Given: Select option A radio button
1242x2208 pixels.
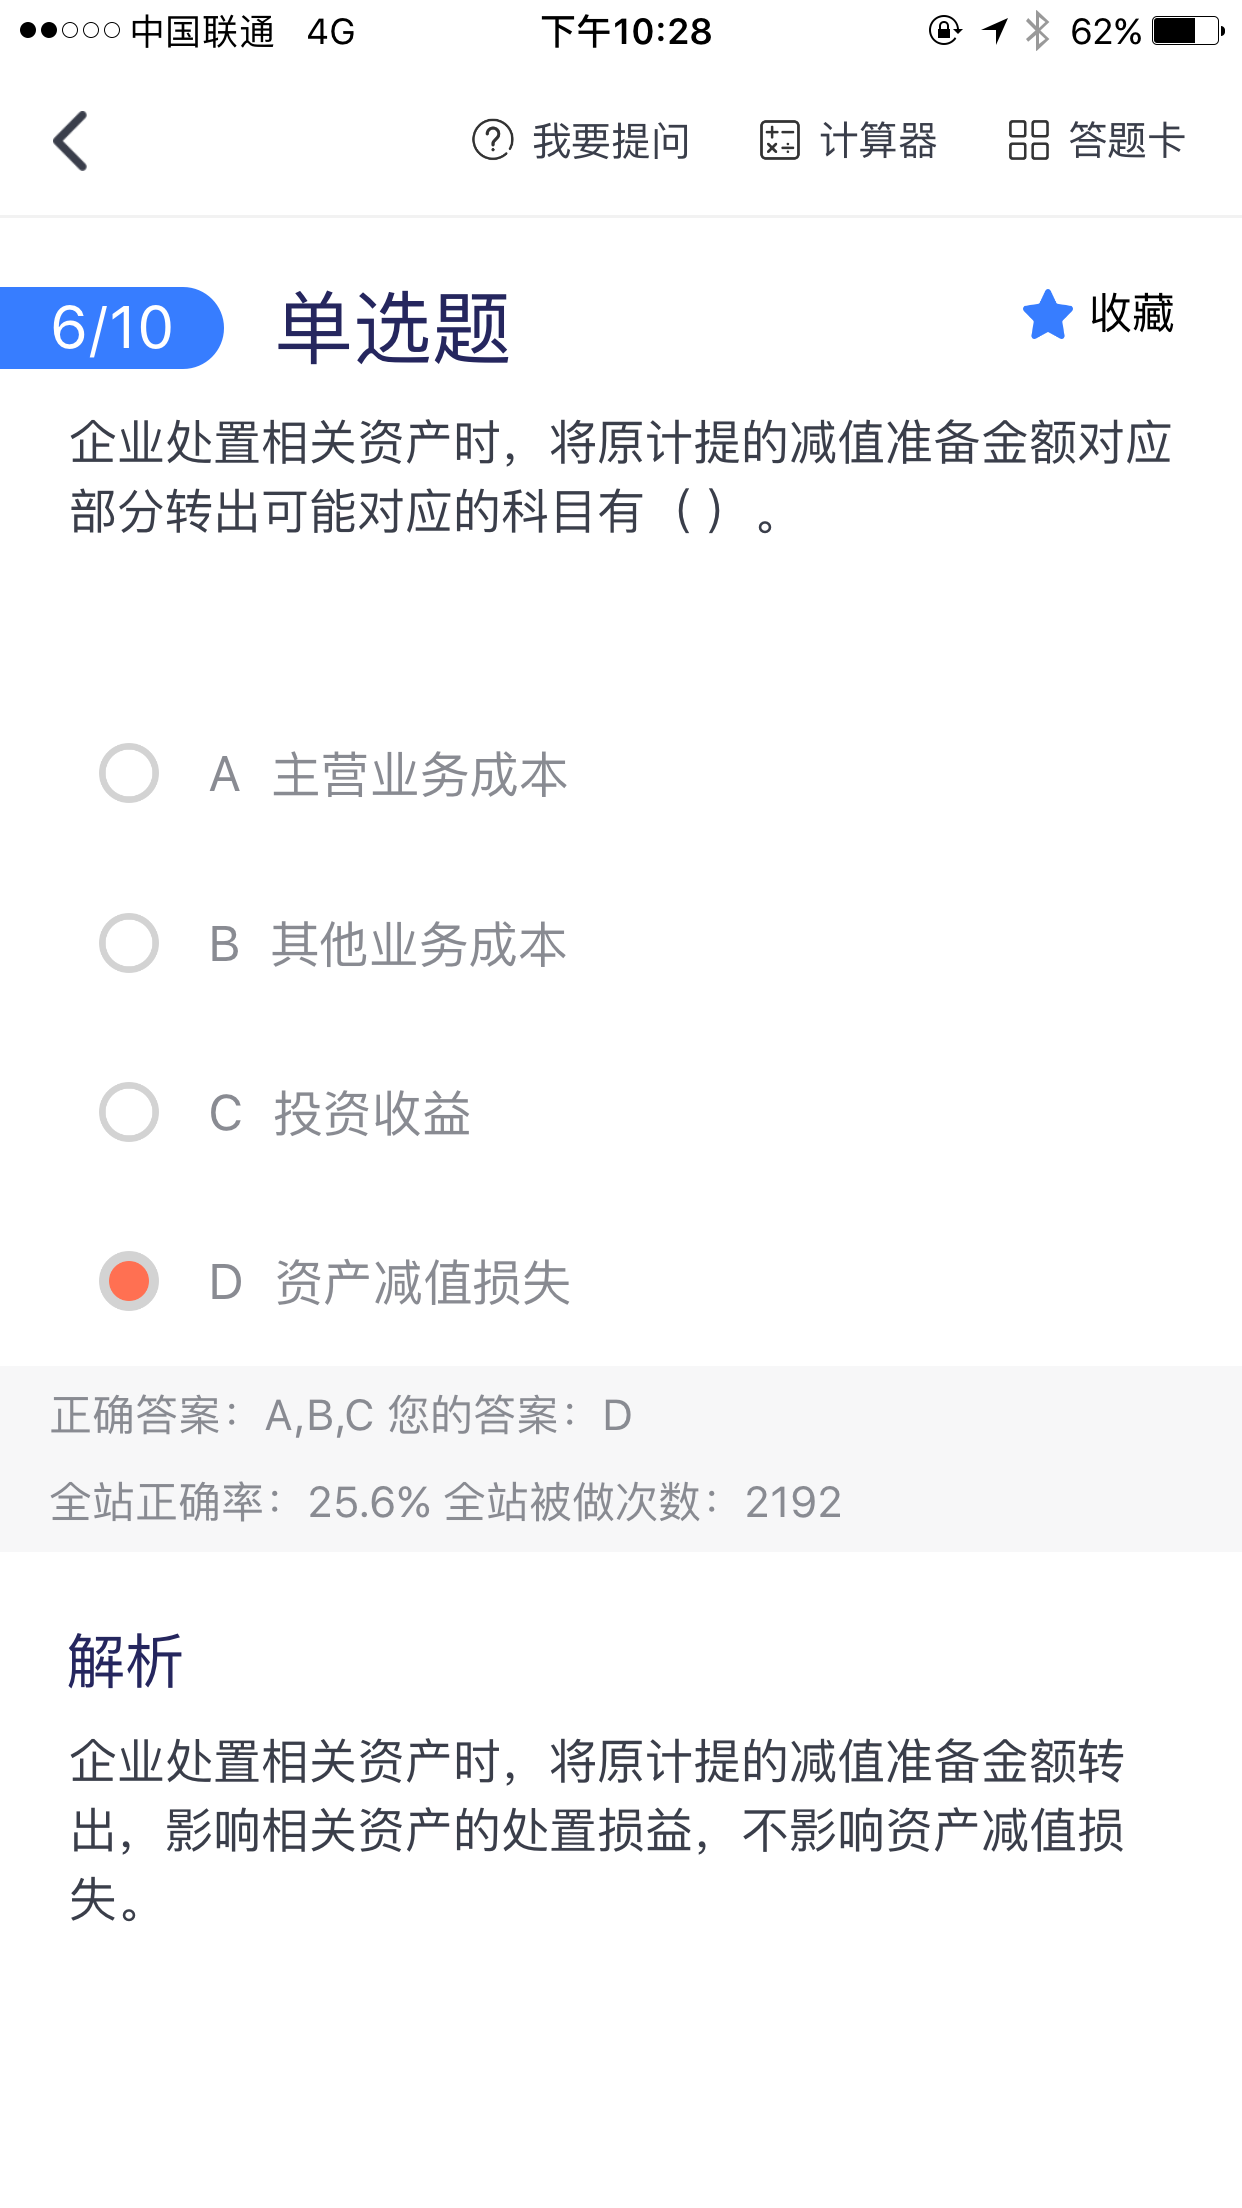Looking at the screenshot, I should (129, 773).
